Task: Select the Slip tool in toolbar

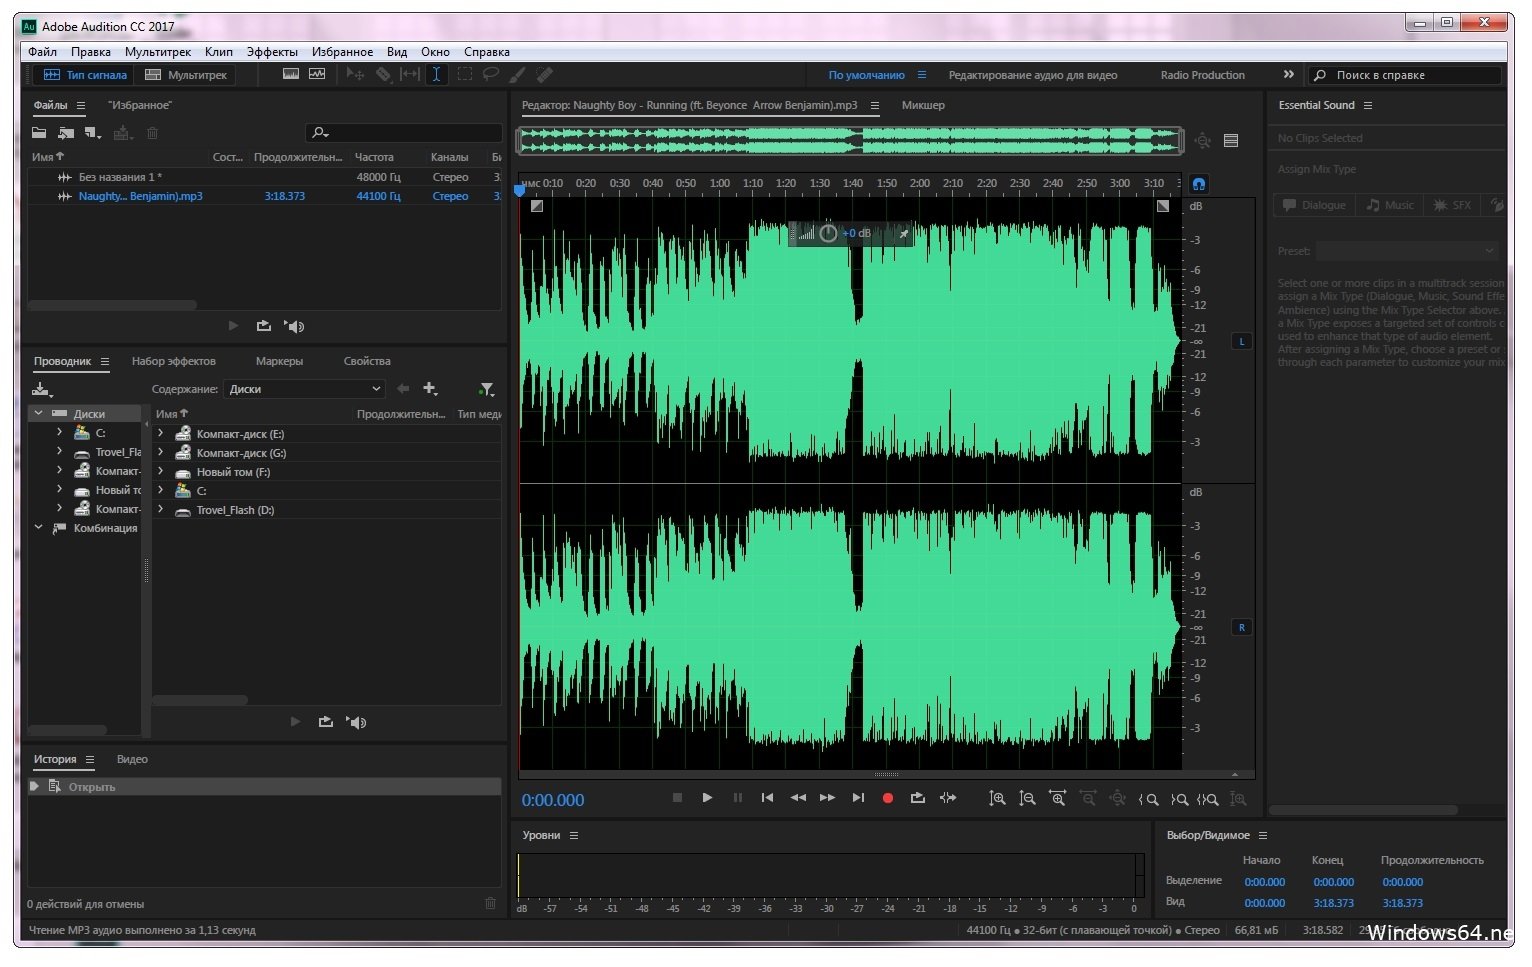Action: 410,74
